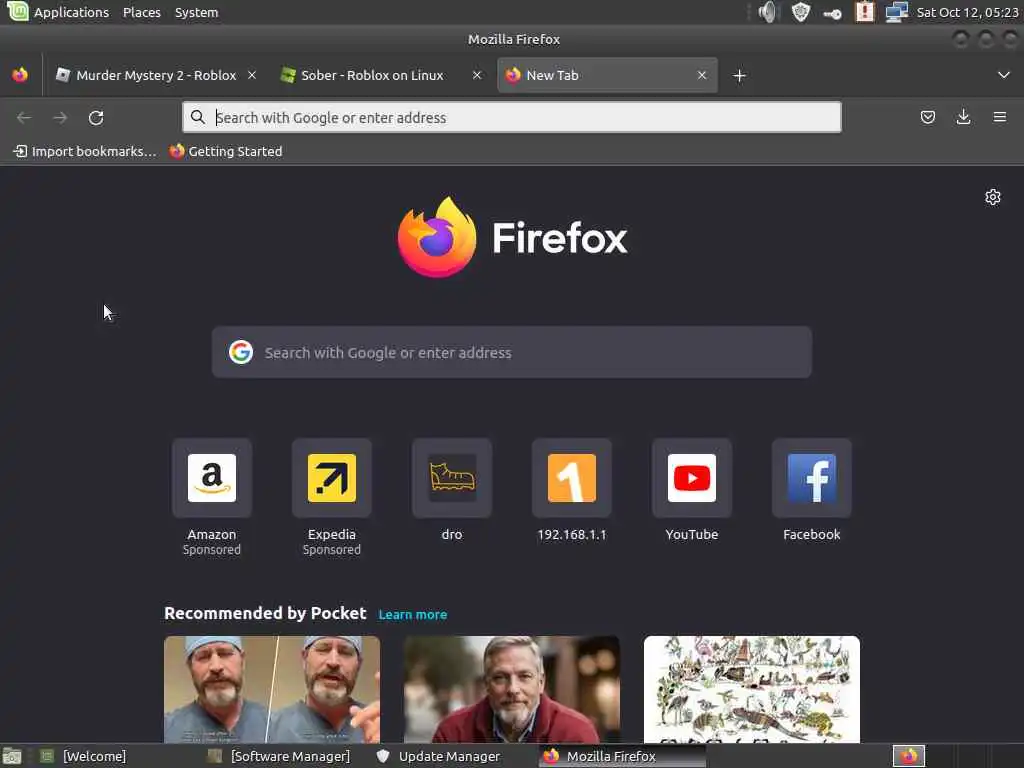
Task: Open the Applications menu
Action: [71, 12]
